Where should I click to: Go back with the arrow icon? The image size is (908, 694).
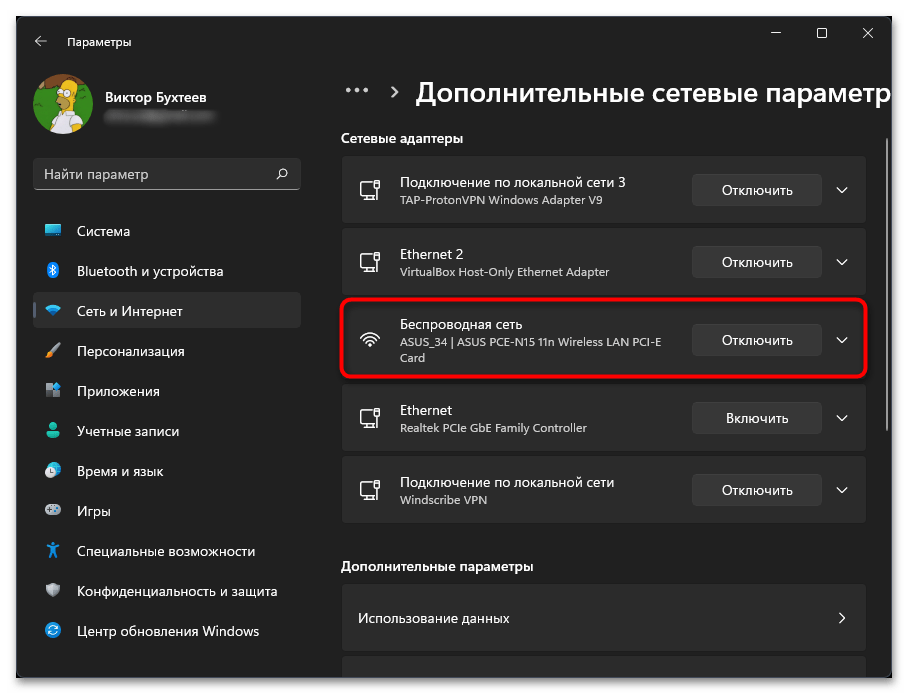point(41,42)
